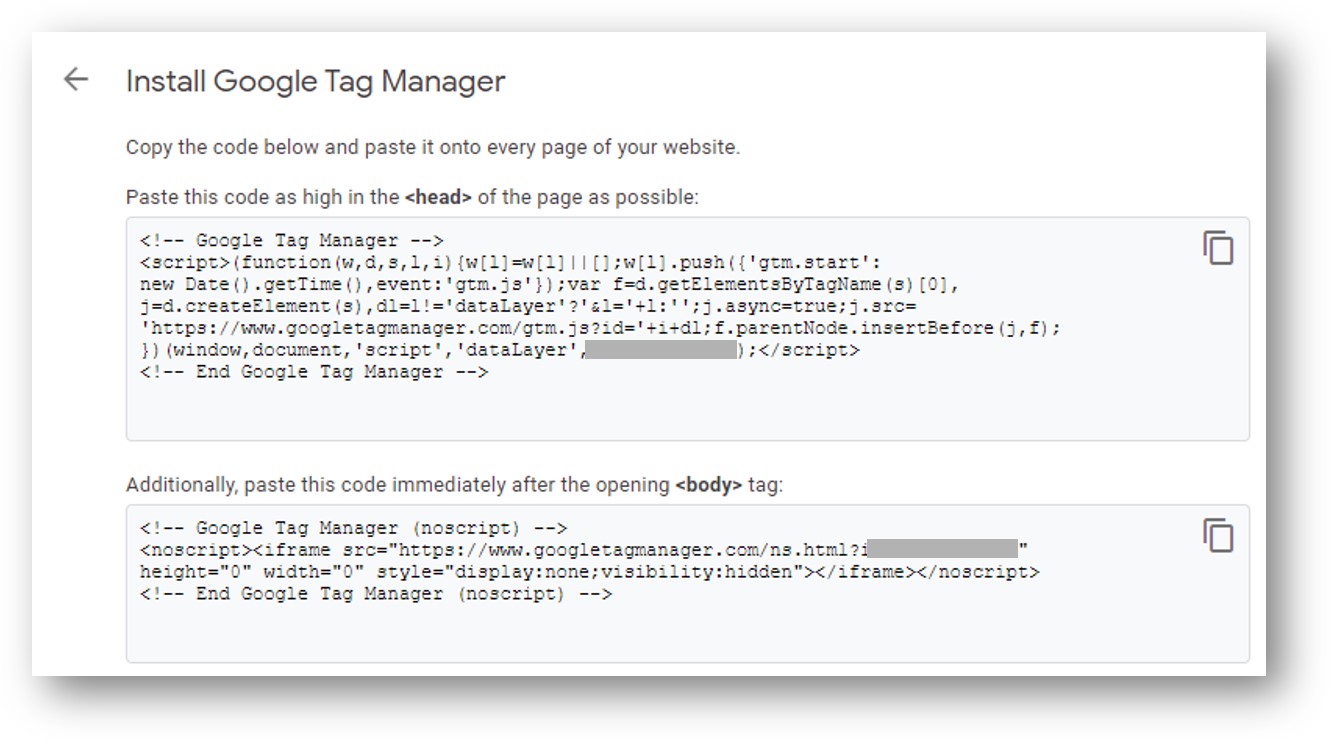This screenshot has width=1331, height=741.
Task: Click the 'height="0" width="0"' style line
Action: click(x=589, y=572)
